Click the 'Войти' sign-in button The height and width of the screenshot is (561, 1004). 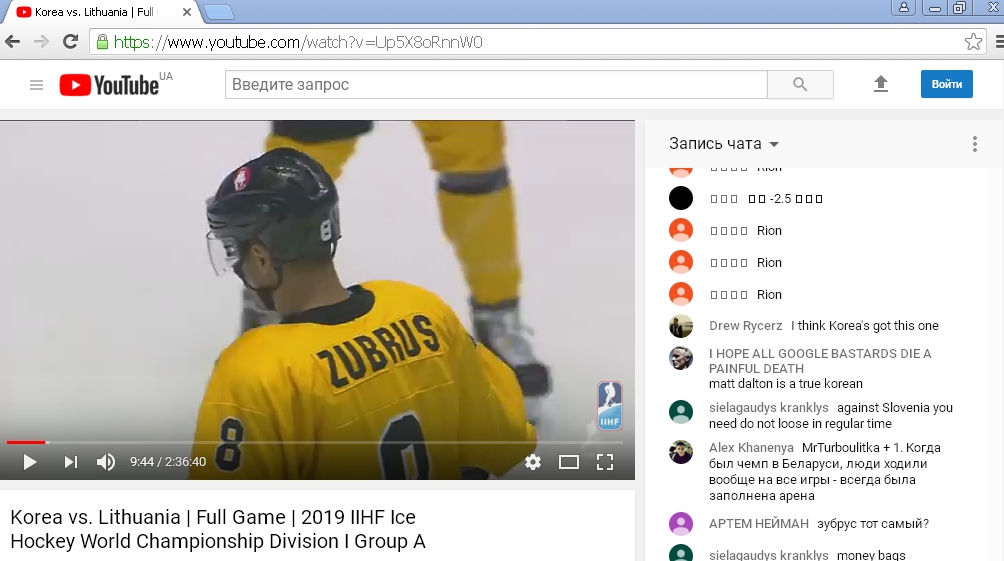click(946, 84)
